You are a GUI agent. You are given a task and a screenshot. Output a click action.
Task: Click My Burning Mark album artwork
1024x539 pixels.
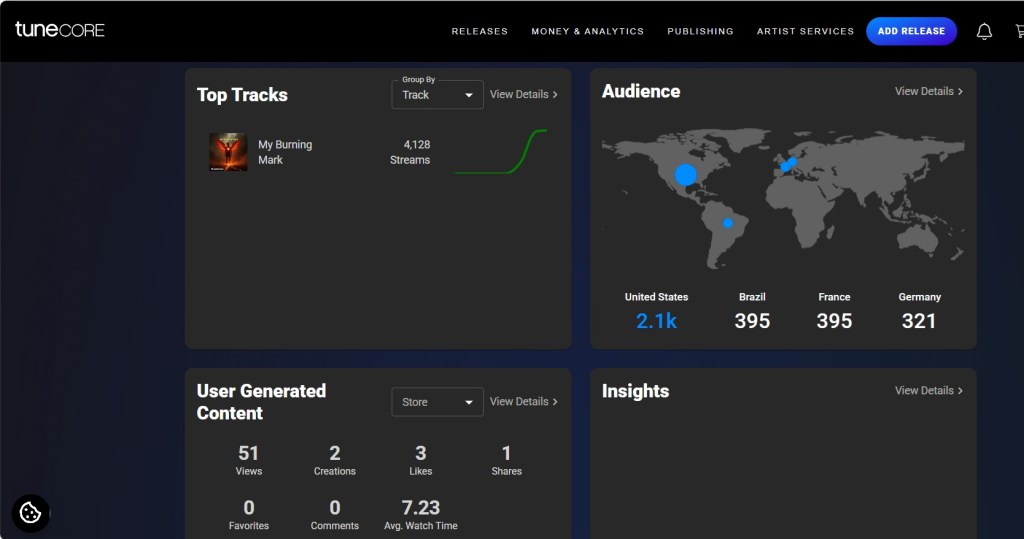(x=228, y=152)
